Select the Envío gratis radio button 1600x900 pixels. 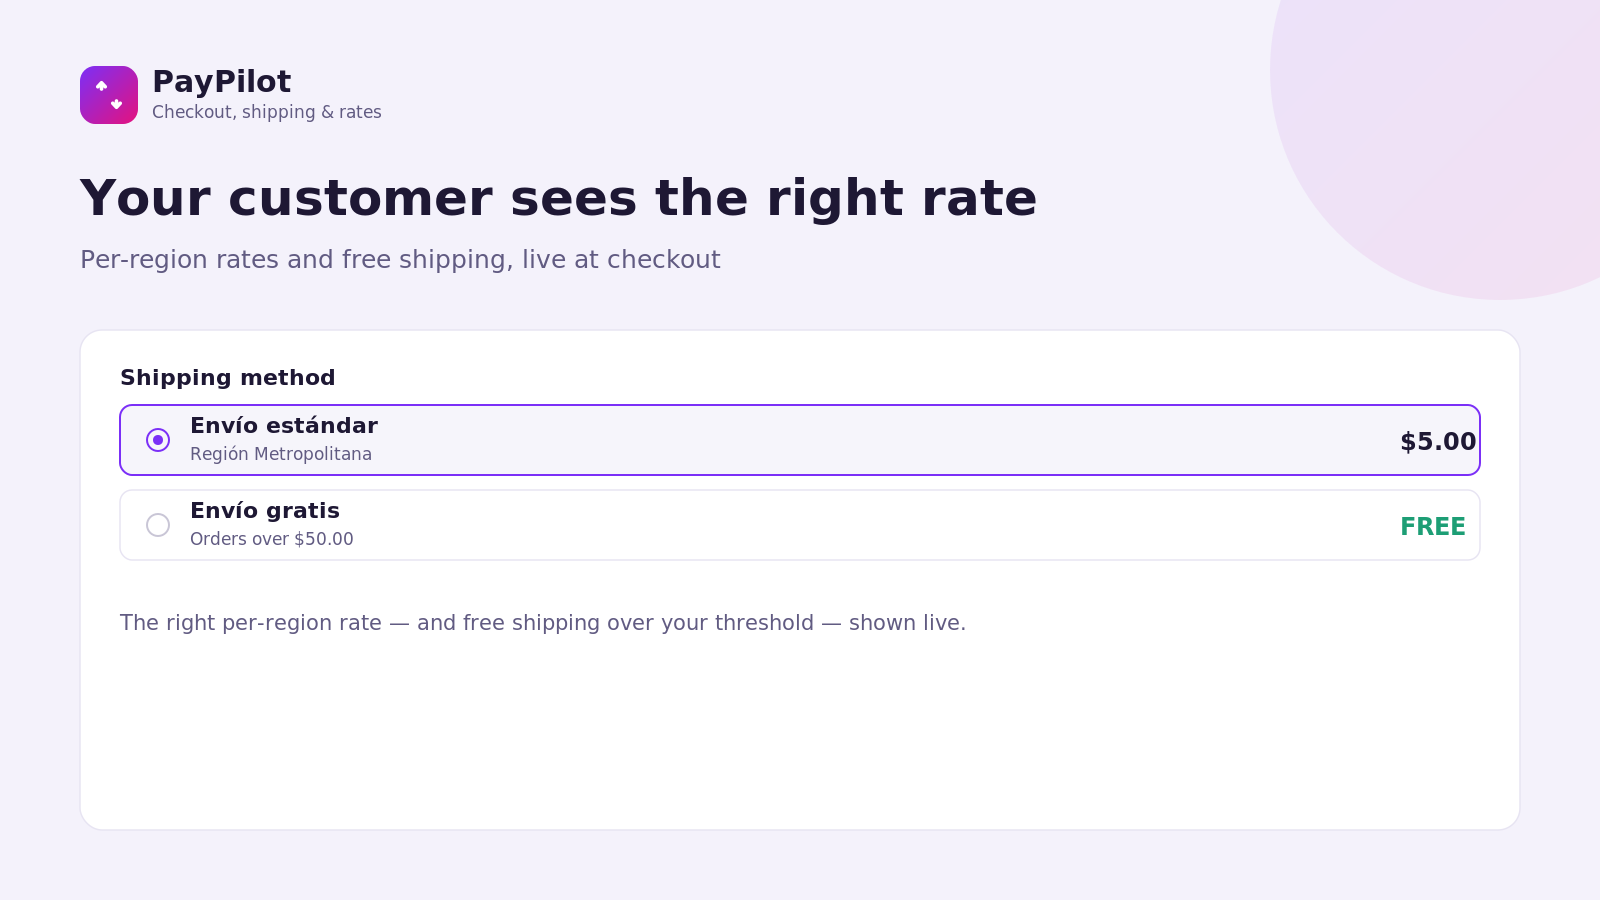[x=158, y=525]
